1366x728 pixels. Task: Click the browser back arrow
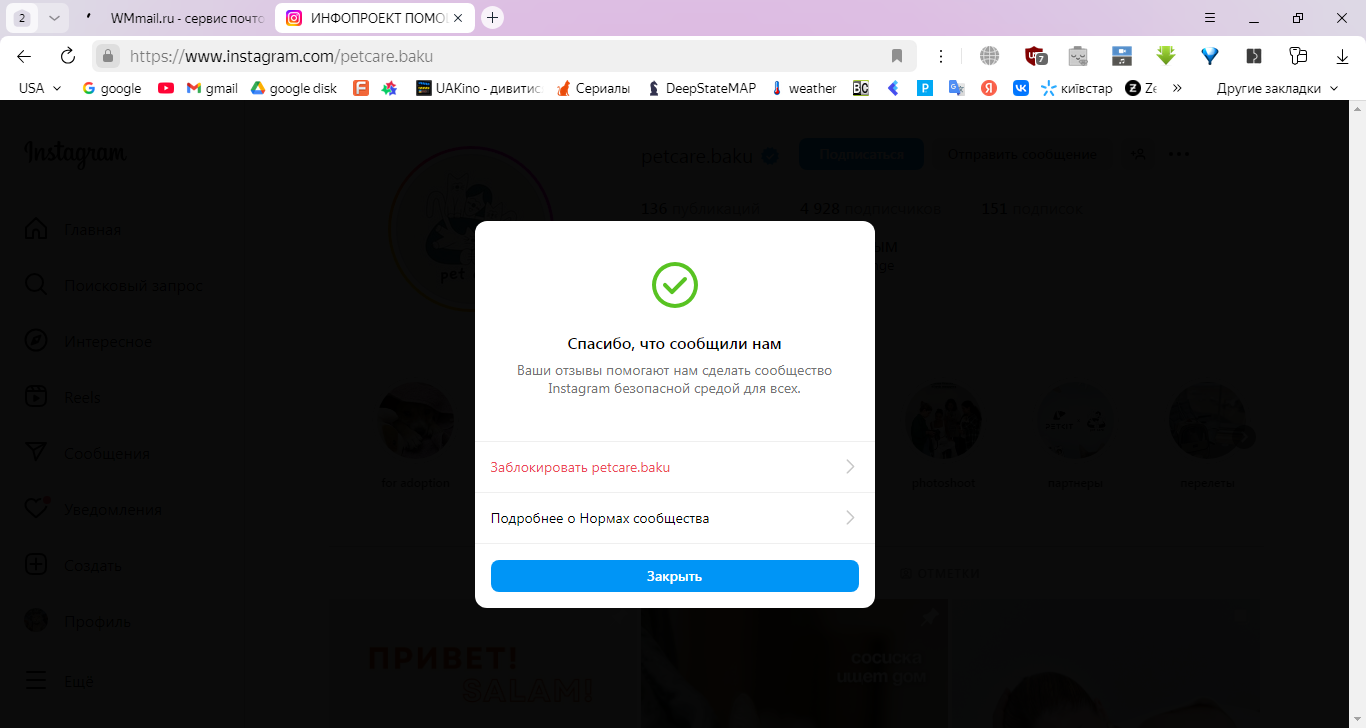coord(24,56)
